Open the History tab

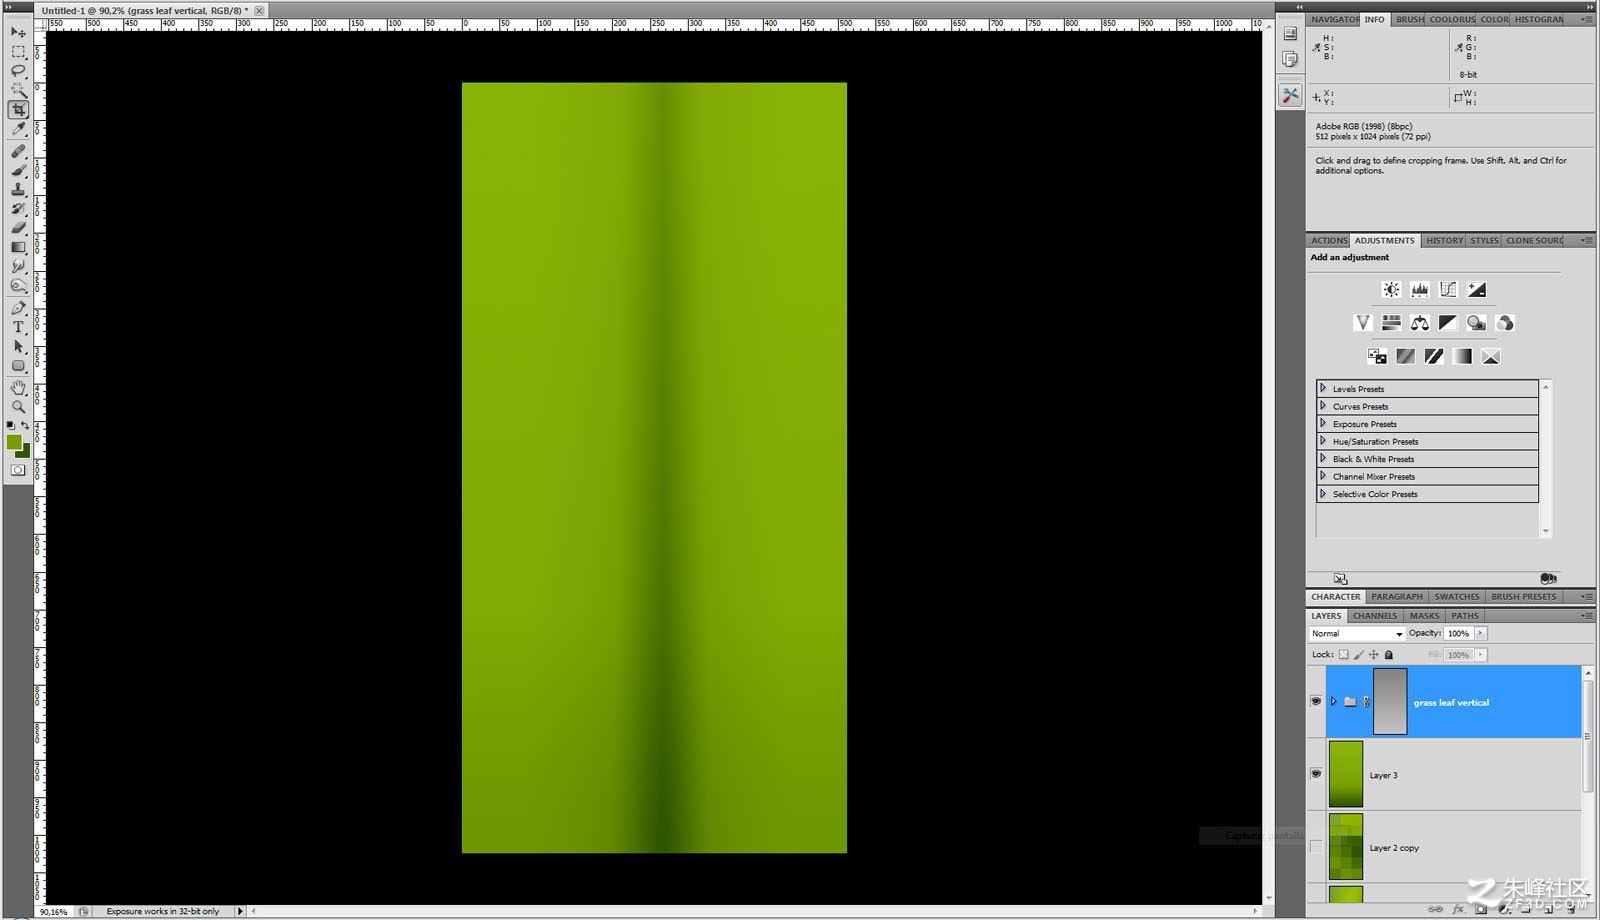pyautogui.click(x=1445, y=241)
